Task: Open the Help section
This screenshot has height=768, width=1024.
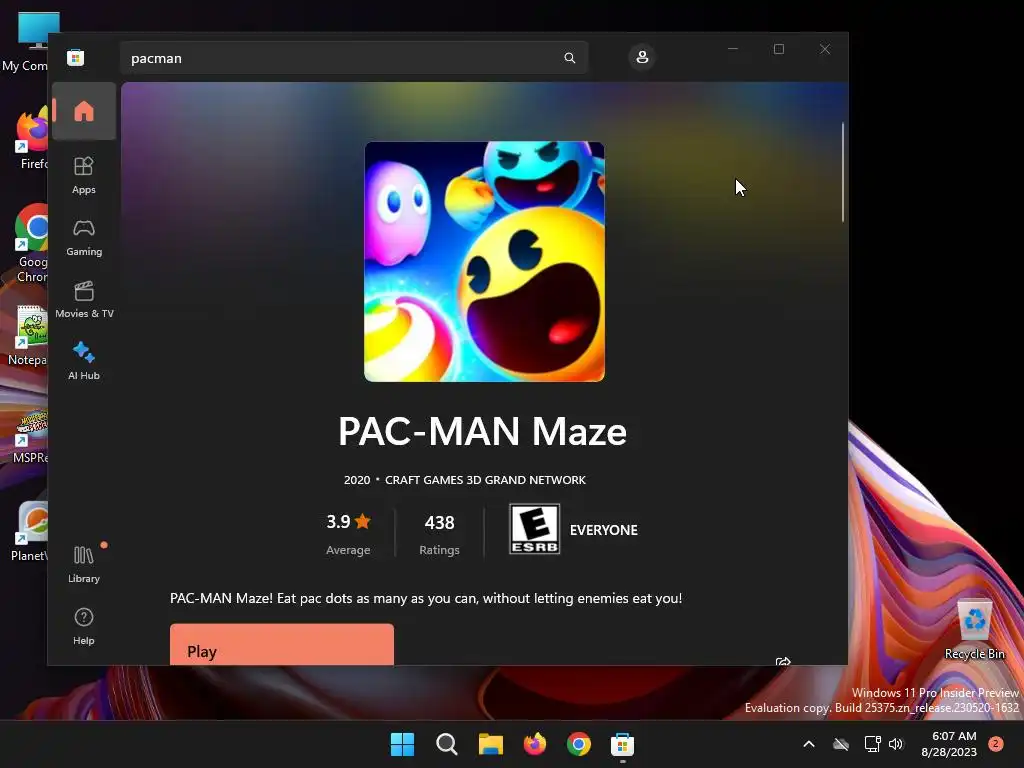Action: 84,626
